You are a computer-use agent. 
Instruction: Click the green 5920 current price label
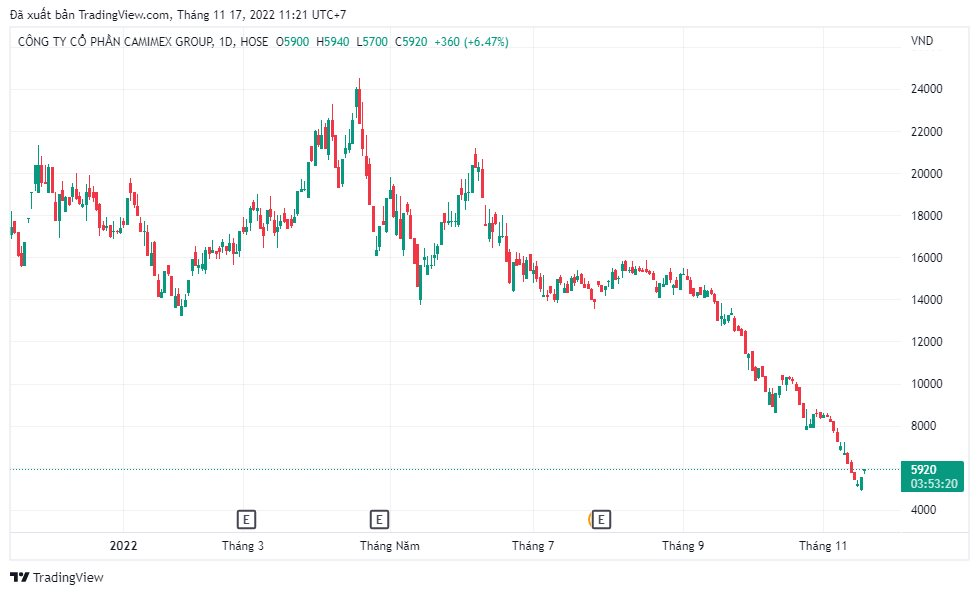click(x=923, y=470)
